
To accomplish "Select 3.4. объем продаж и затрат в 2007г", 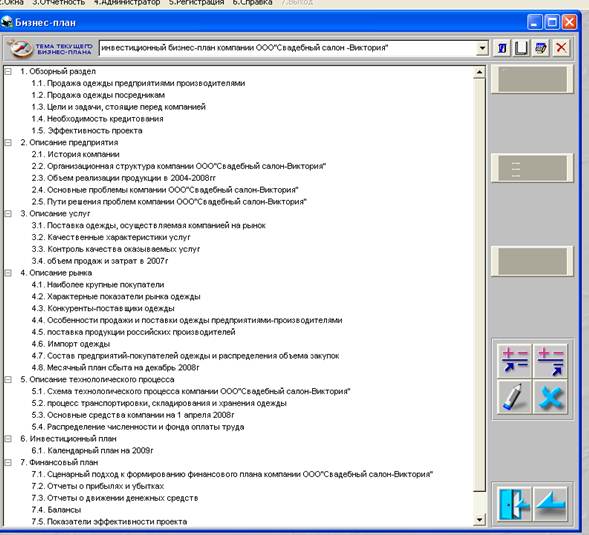I will pyautogui.click(x=100, y=261).
